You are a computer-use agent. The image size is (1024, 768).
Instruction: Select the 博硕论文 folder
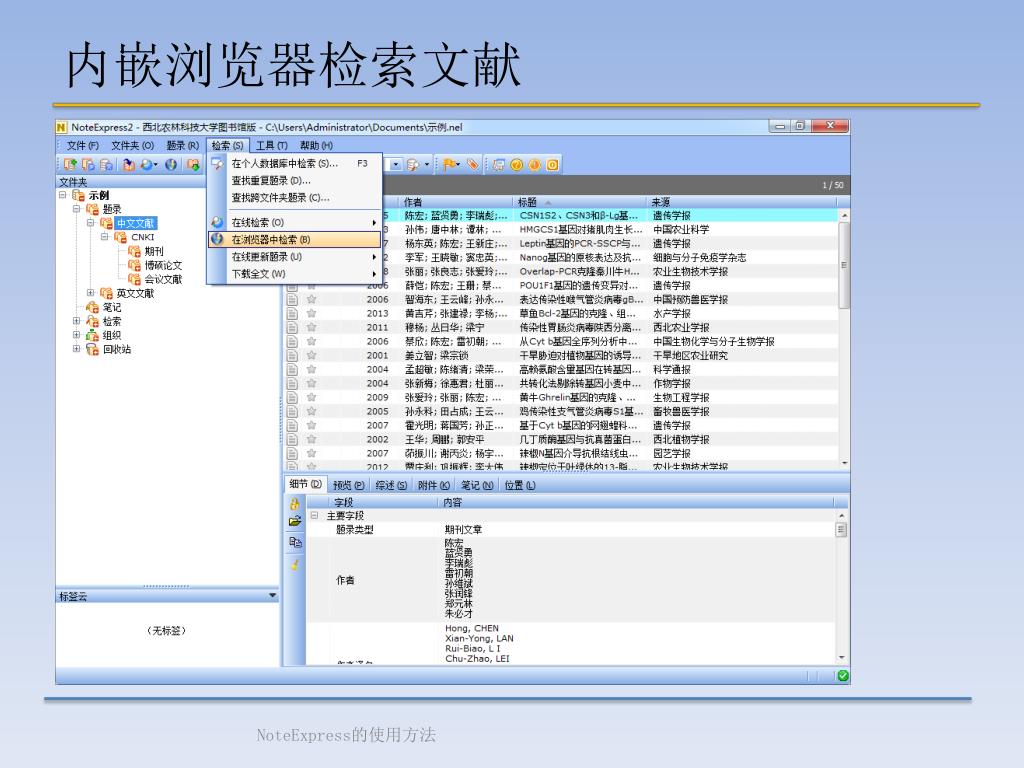pos(163,265)
